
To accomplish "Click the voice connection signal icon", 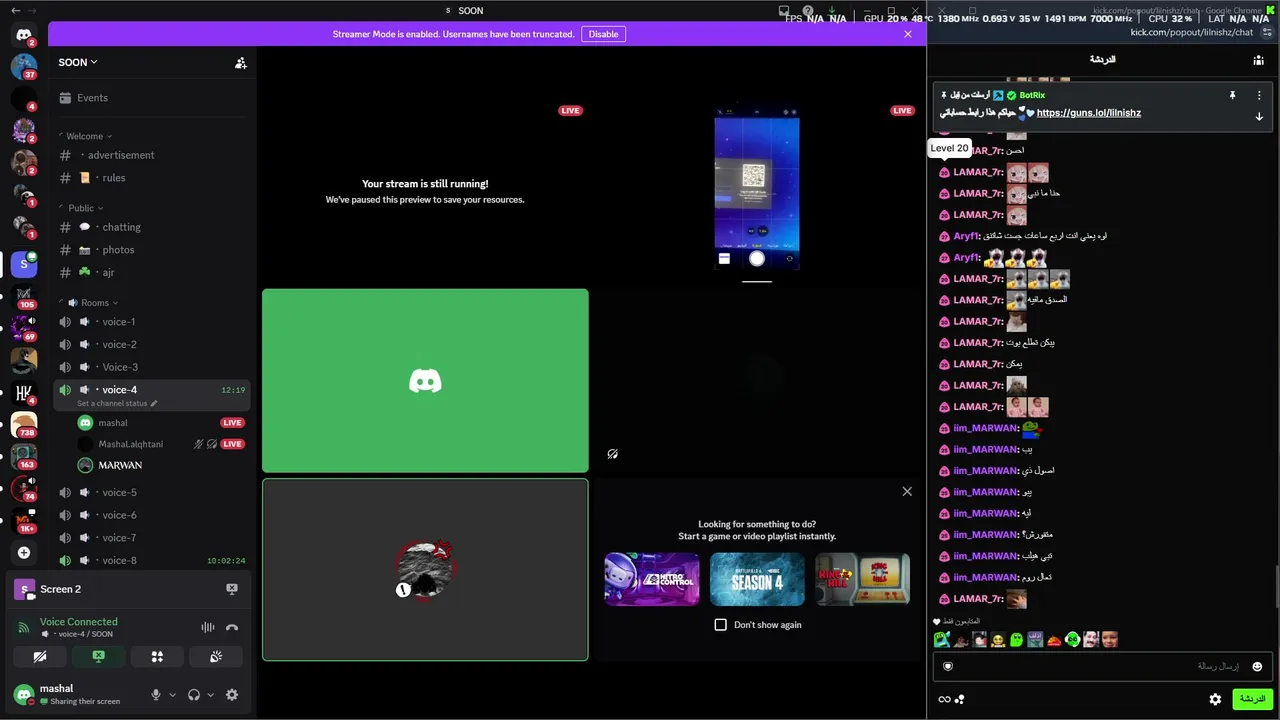I will (x=24, y=628).
